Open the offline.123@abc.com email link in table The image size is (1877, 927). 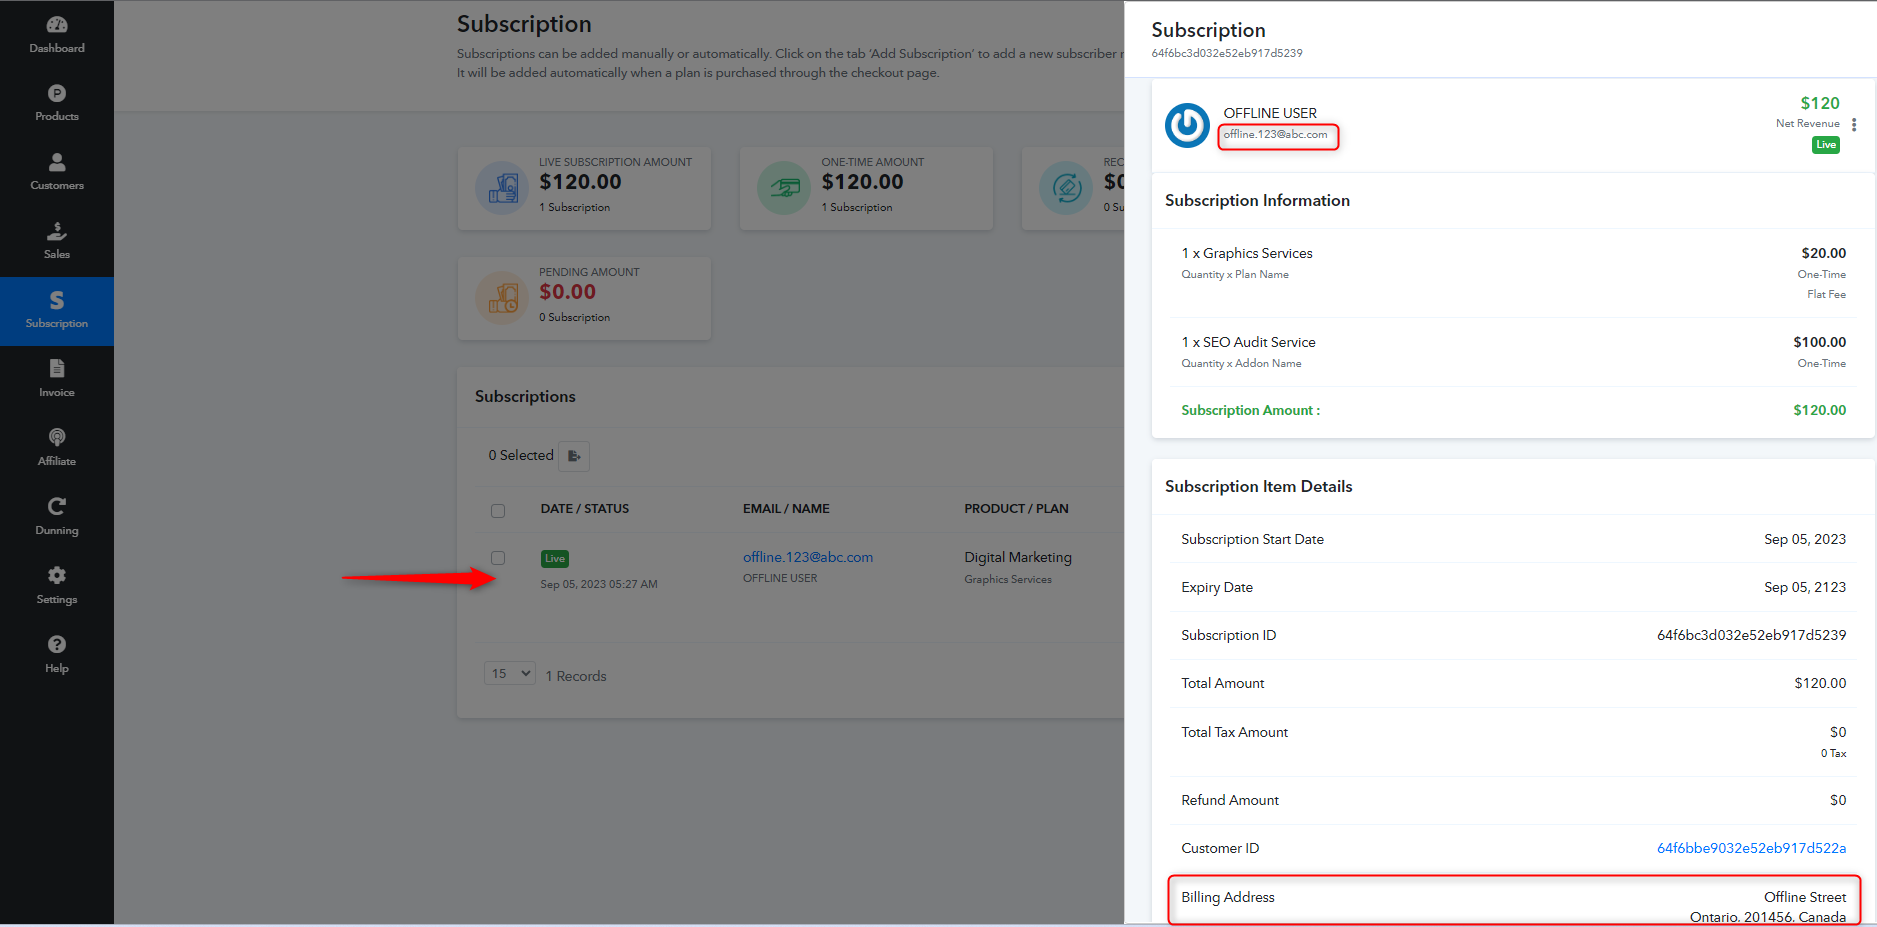pyautogui.click(x=808, y=557)
